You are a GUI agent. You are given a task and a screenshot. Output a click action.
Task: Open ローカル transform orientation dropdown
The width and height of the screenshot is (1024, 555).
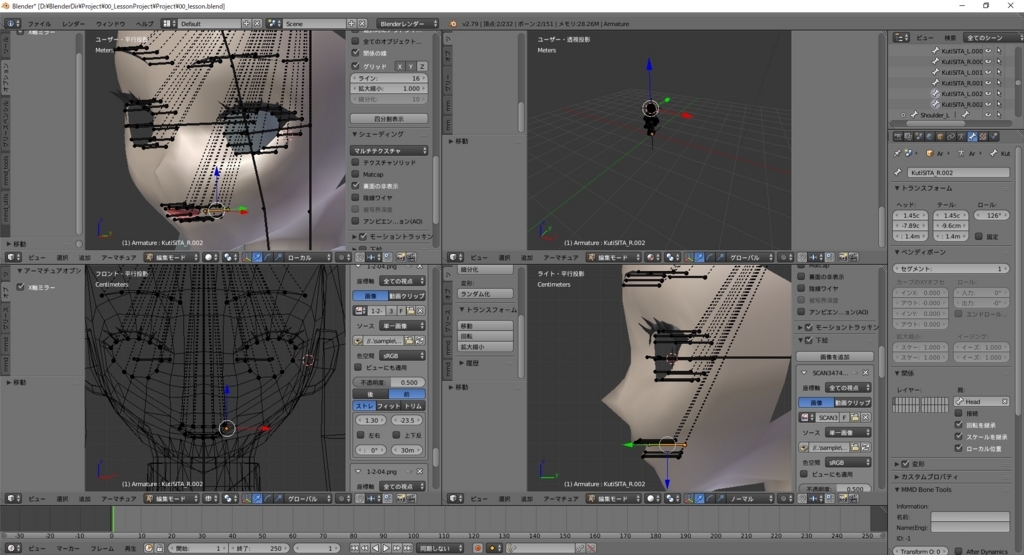pos(308,257)
